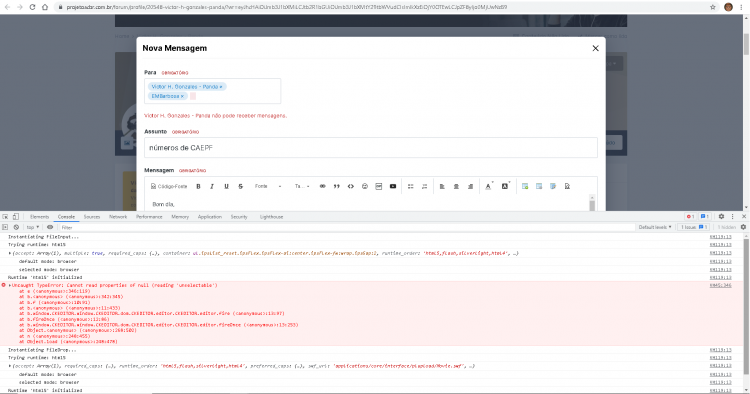Click the '1 Issue' button in console toolbar
Screen dimensions: 750x394
[694, 227]
